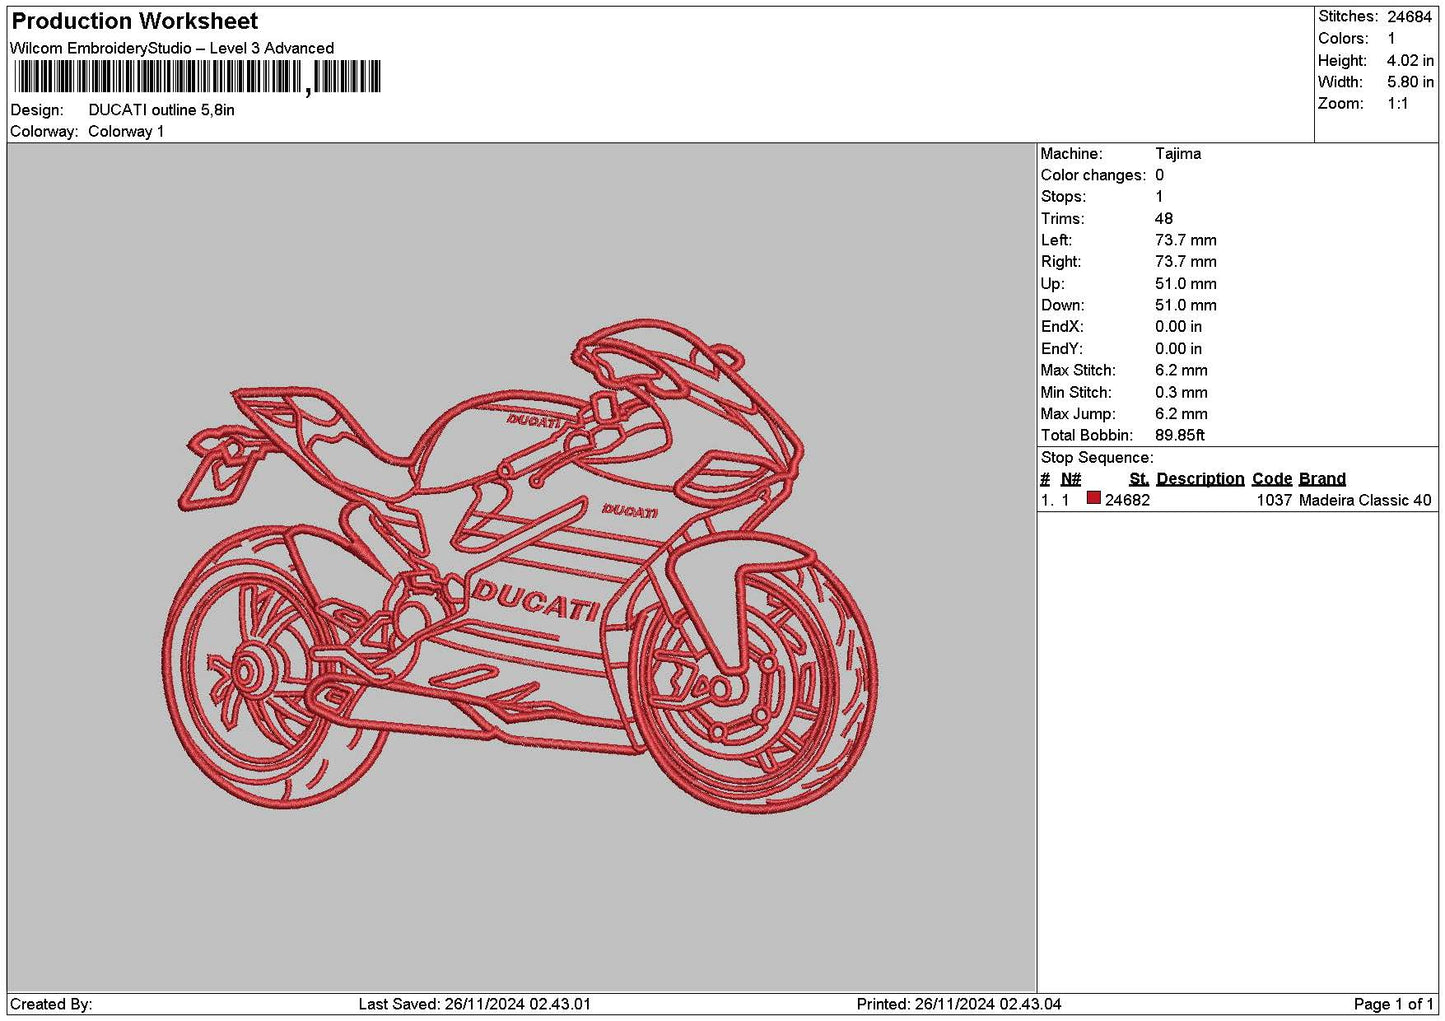Click the Up value '51.0 mm'
The width and height of the screenshot is (1445, 1021).
click(x=1186, y=284)
